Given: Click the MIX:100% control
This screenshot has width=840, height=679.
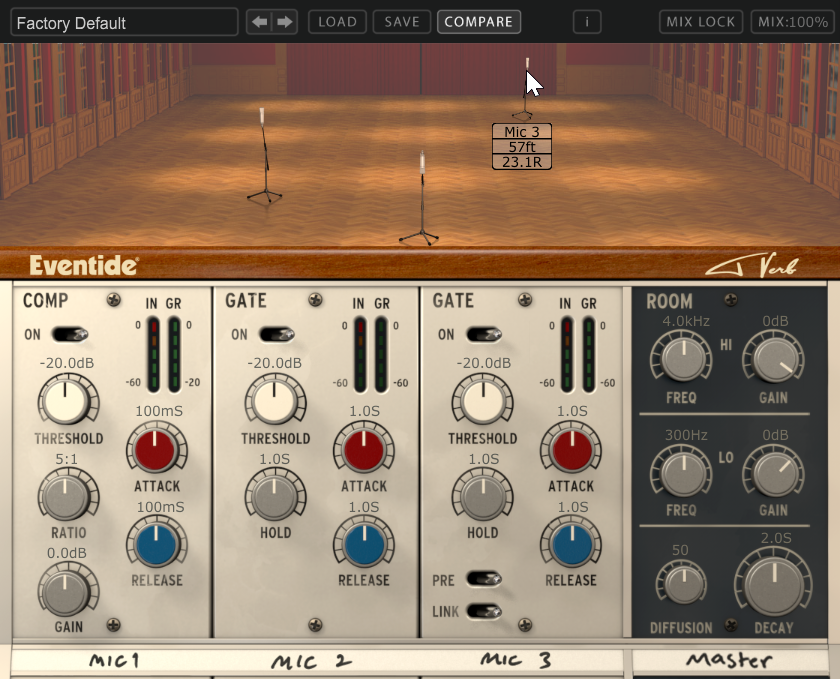Looking at the screenshot, I should pyautogui.click(x=792, y=21).
